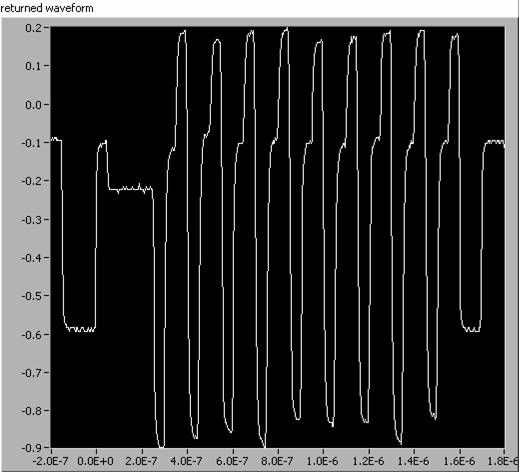Click the -2.0E-7 x-axis start marker
The width and height of the screenshot is (519, 472).
(50, 462)
